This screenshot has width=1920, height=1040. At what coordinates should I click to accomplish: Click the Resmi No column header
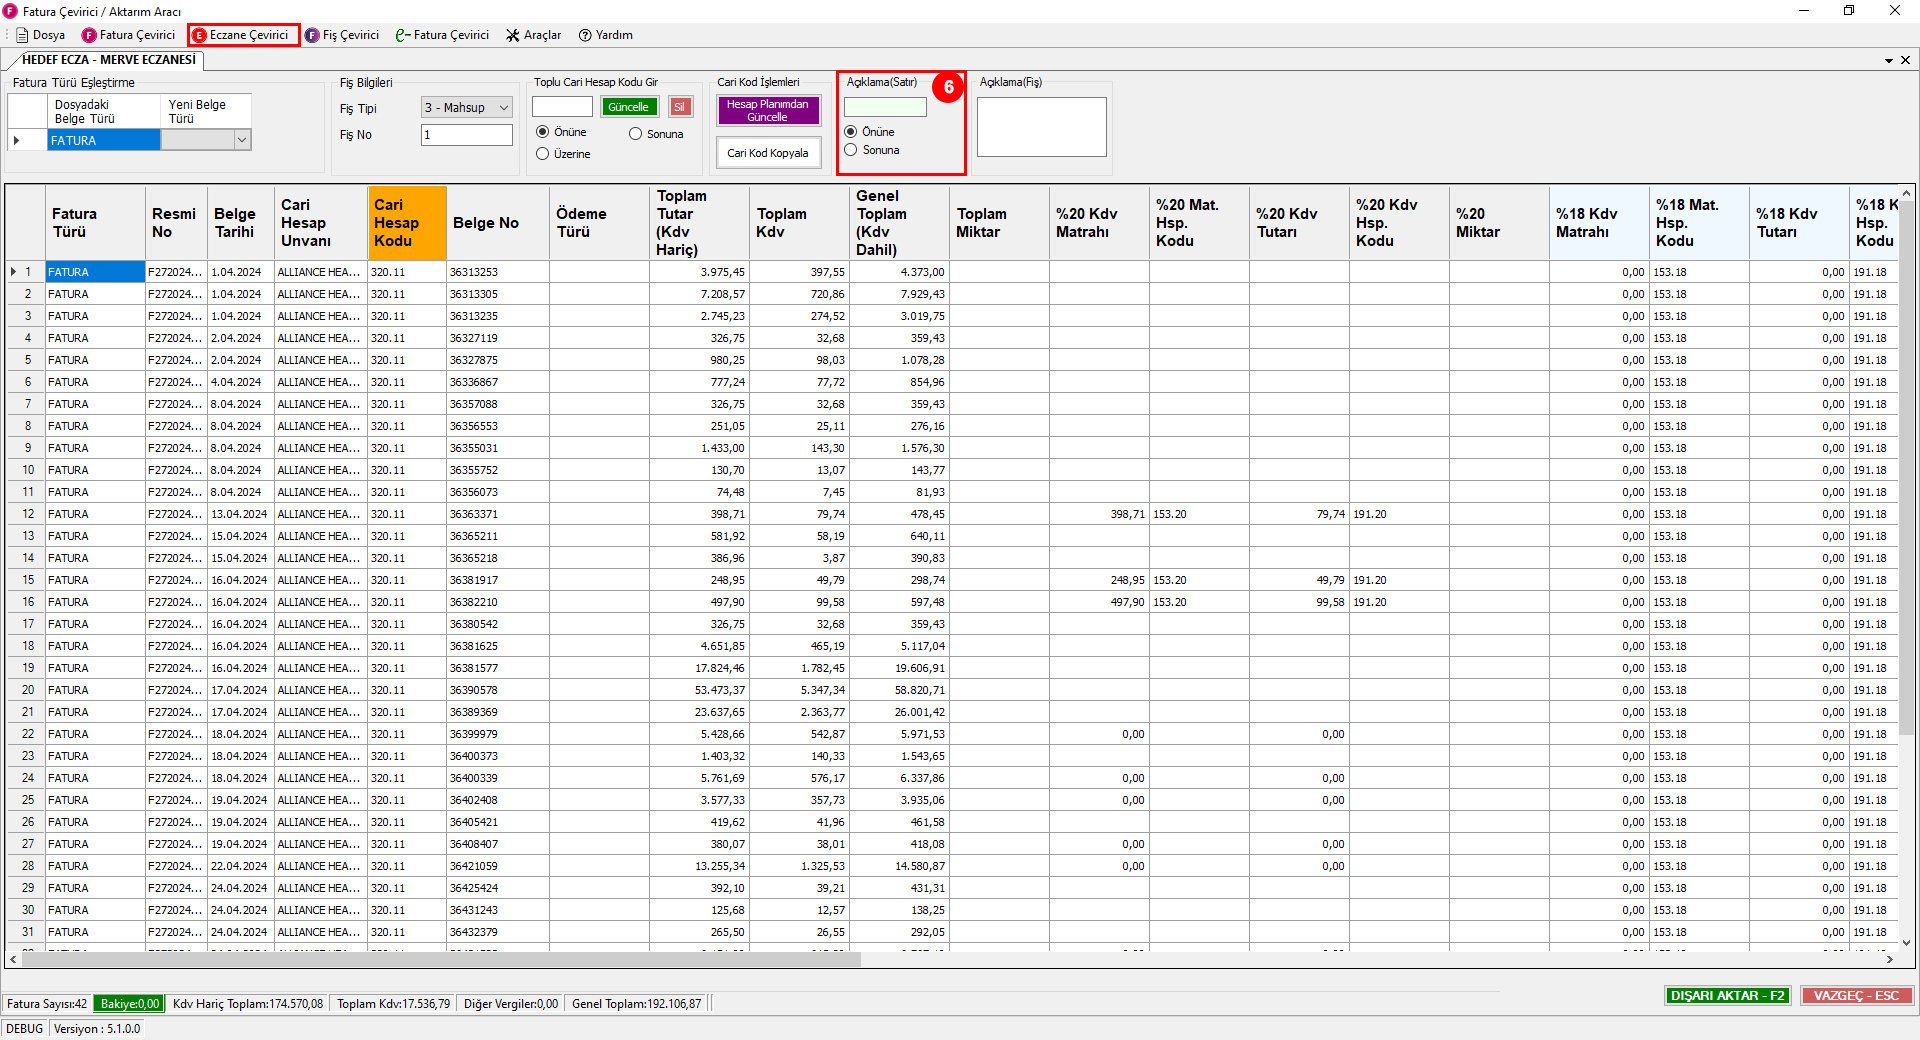(x=176, y=223)
